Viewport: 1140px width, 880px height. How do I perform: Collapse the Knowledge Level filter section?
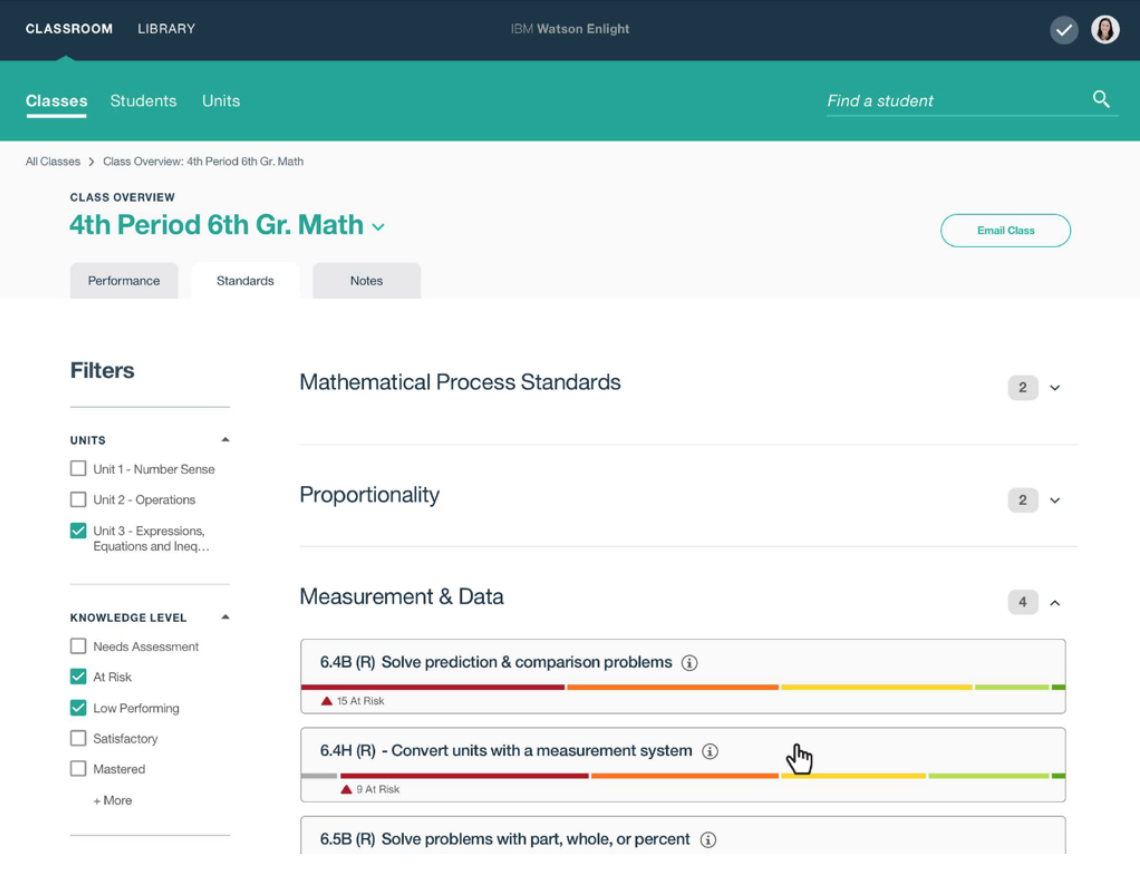(x=225, y=617)
